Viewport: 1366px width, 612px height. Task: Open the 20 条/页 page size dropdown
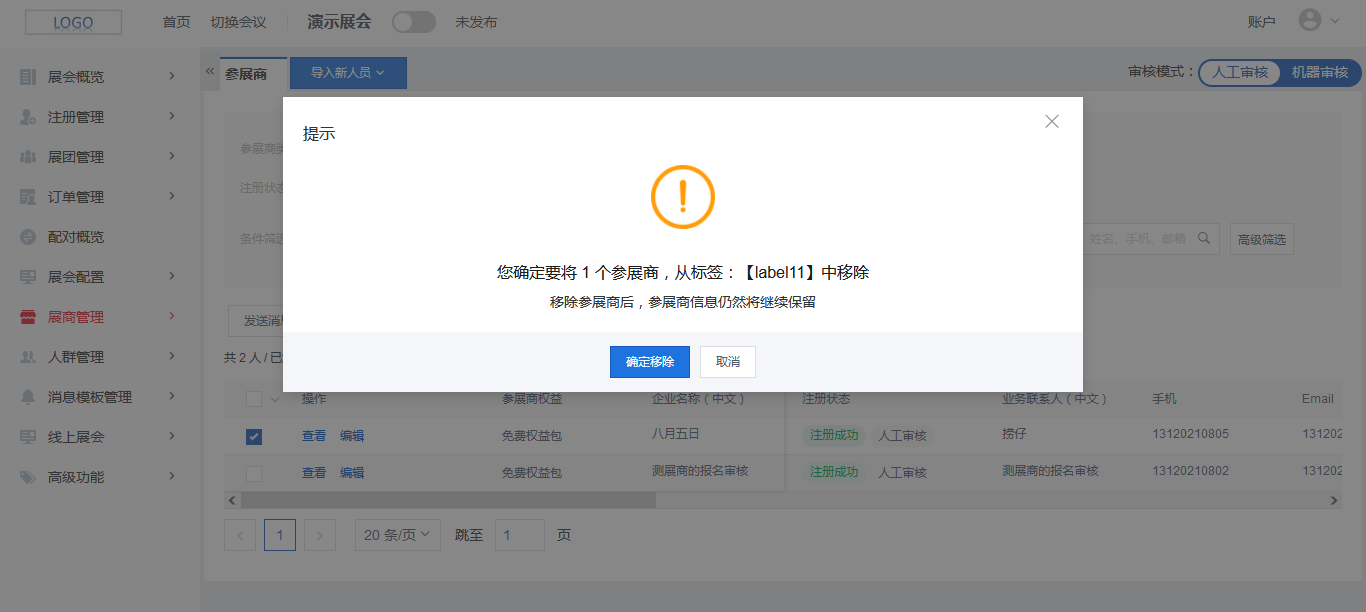397,535
